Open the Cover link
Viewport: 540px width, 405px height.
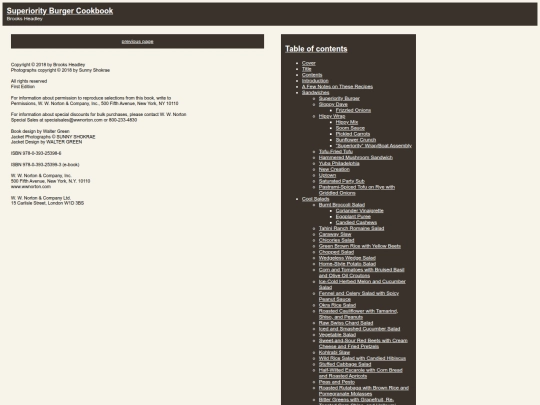point(309,63)
